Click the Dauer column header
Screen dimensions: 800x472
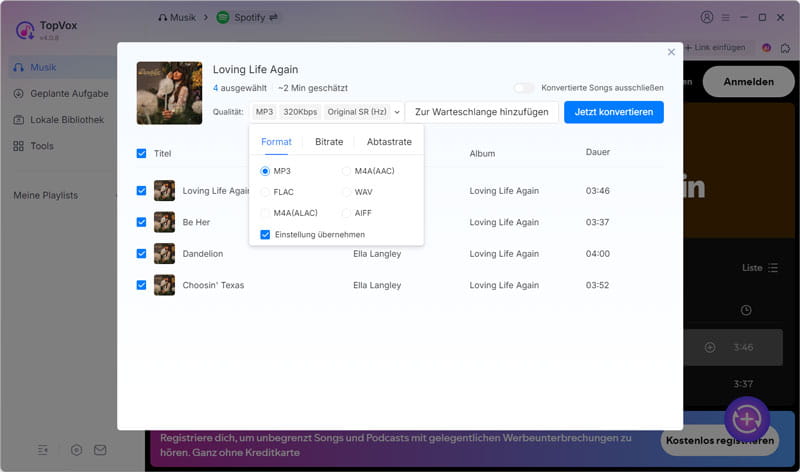(598, 152)
